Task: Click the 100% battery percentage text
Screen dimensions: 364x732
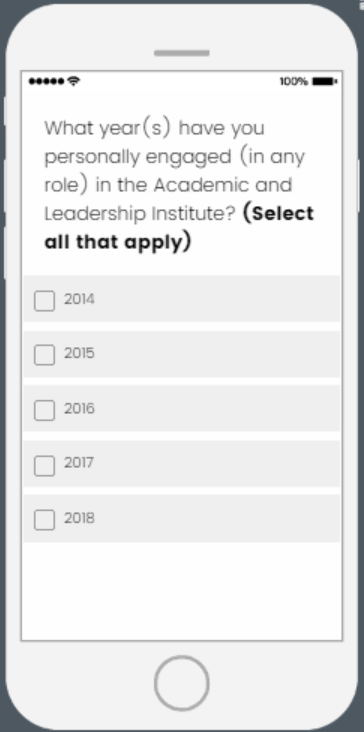Action: point(294,82)
